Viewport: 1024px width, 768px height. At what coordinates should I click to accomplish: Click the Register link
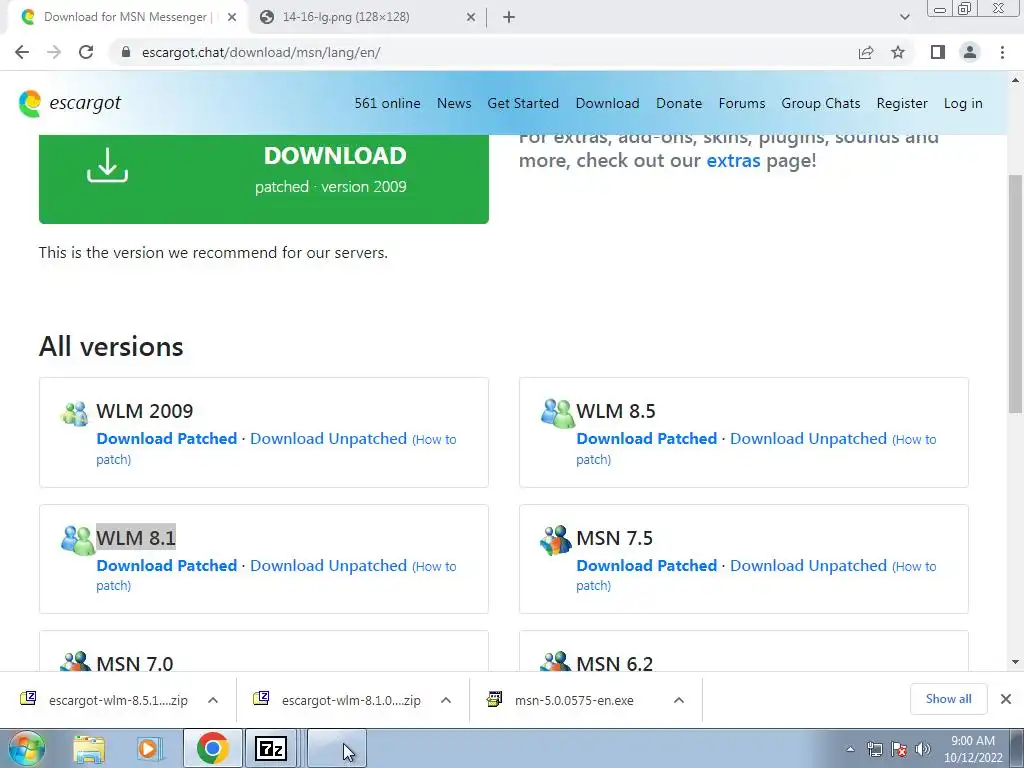pyautogui.click(x=902, y=103)
